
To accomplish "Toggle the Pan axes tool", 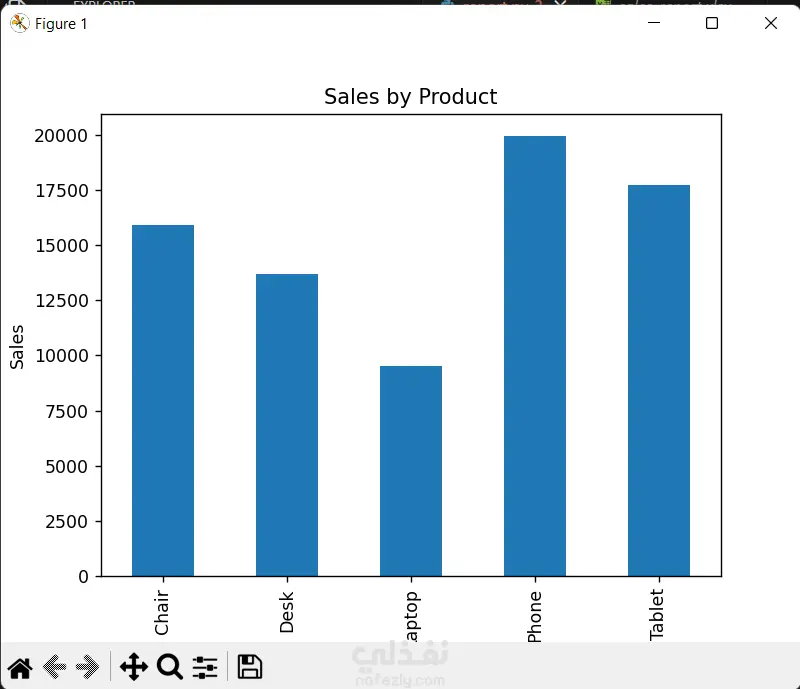I will coord(133,667).
